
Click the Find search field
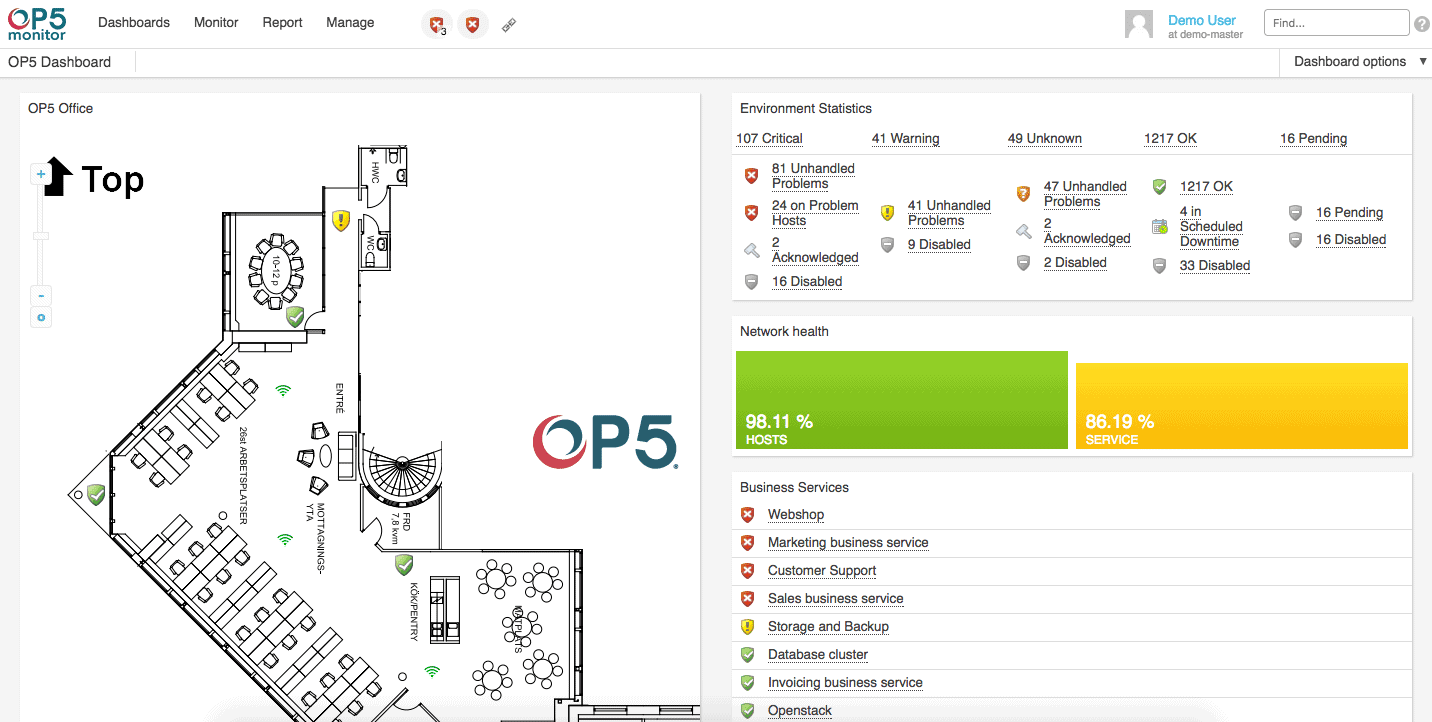pyautogui.click(x=1336, y=22)
